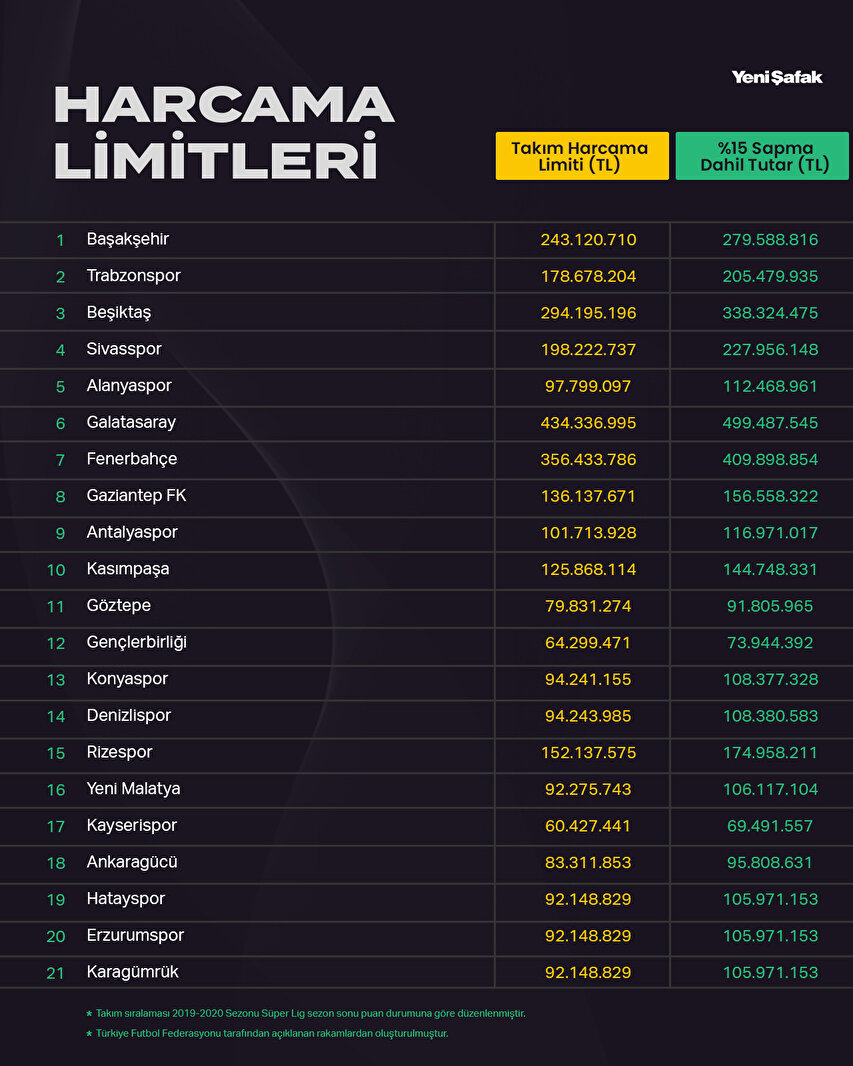Click Erzurumspor's deviation amount 105.971.153

coord(770,936)
